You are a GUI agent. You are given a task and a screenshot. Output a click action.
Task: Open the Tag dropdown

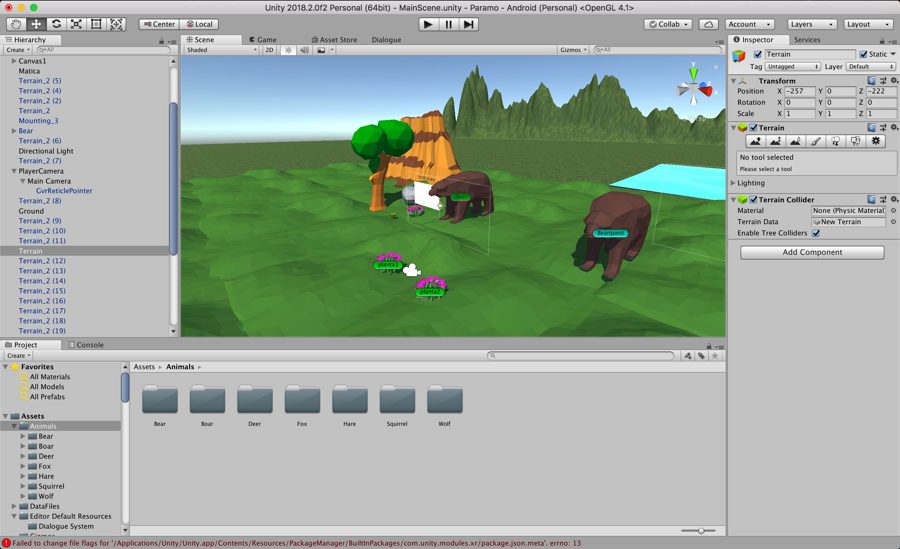793,67
